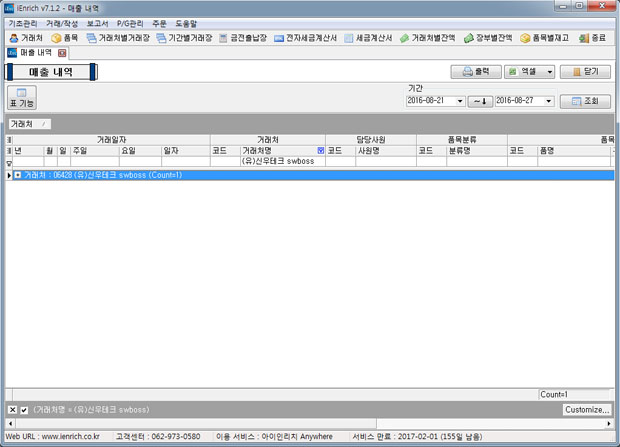
Task: Open the 보고서 menu
Action: pyautogui.click(x=97, y=23)
